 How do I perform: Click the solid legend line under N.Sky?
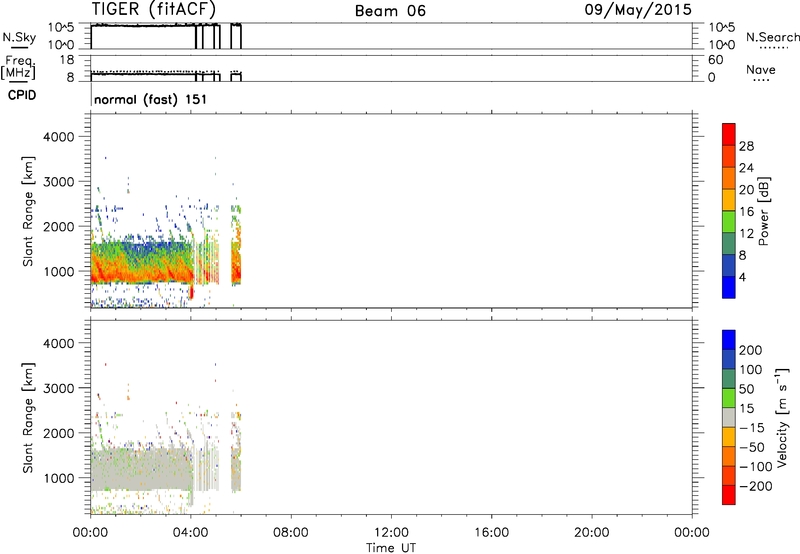pyautogui.click(x=19, y=47)
